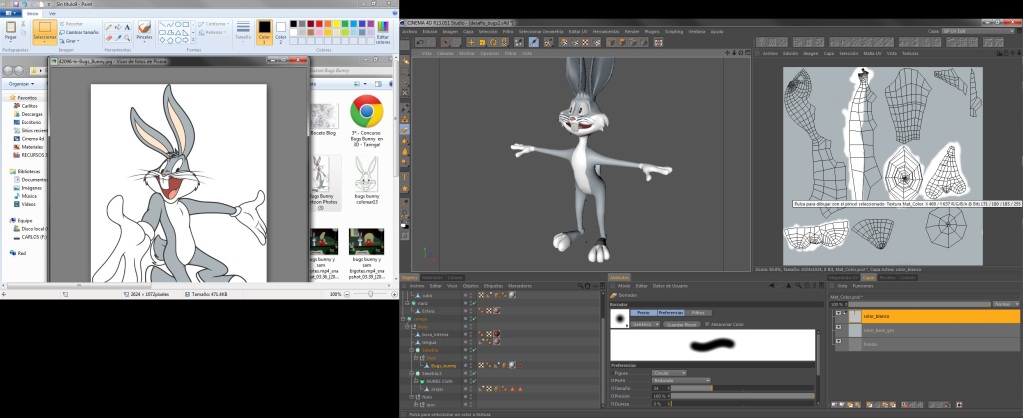Open the Archivo menu in Cinema 4D

click(409, 31)
